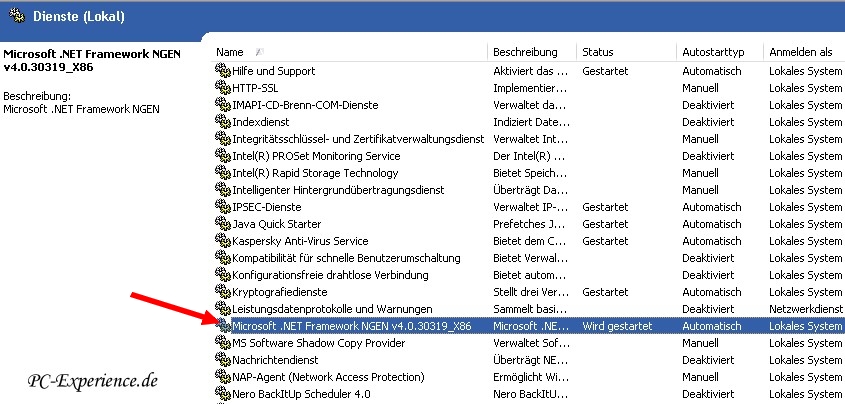Click gear icon beside Hilfe und Support
Screen dimensions: 845x404
pos(222,71)
